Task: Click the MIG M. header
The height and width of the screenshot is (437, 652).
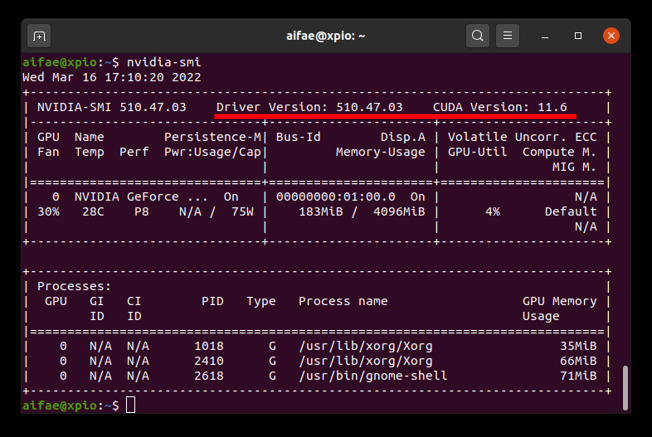Action: click(574, 167)
